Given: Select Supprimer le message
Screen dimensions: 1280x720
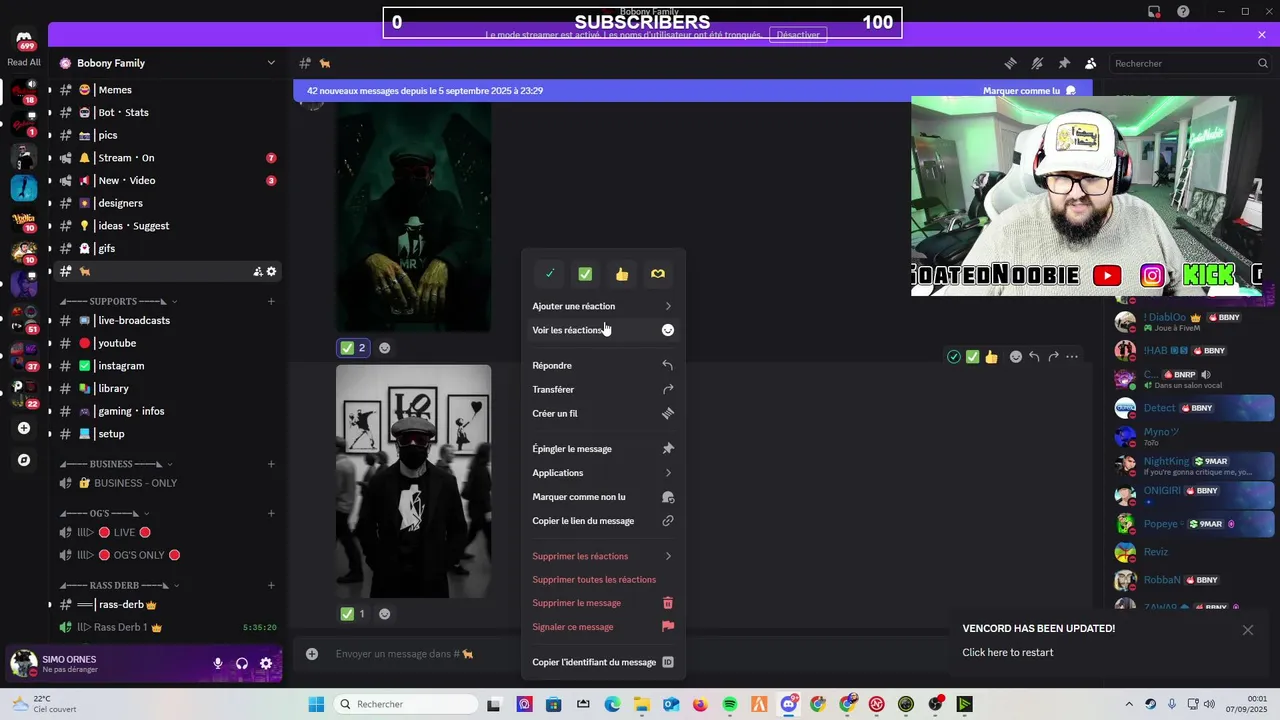Looking at the screenshot, I should [x=602, y=603].
